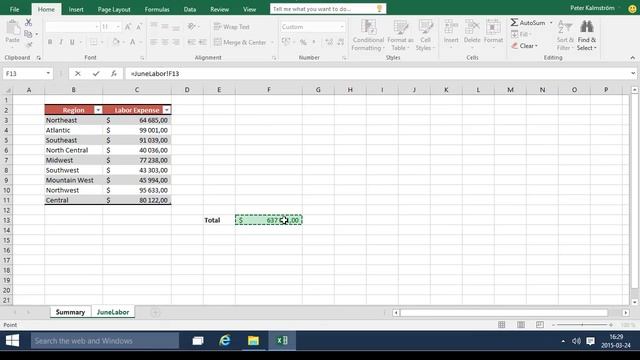Adjust the zoom slider

pyautogui.click(x=582, y=325)
